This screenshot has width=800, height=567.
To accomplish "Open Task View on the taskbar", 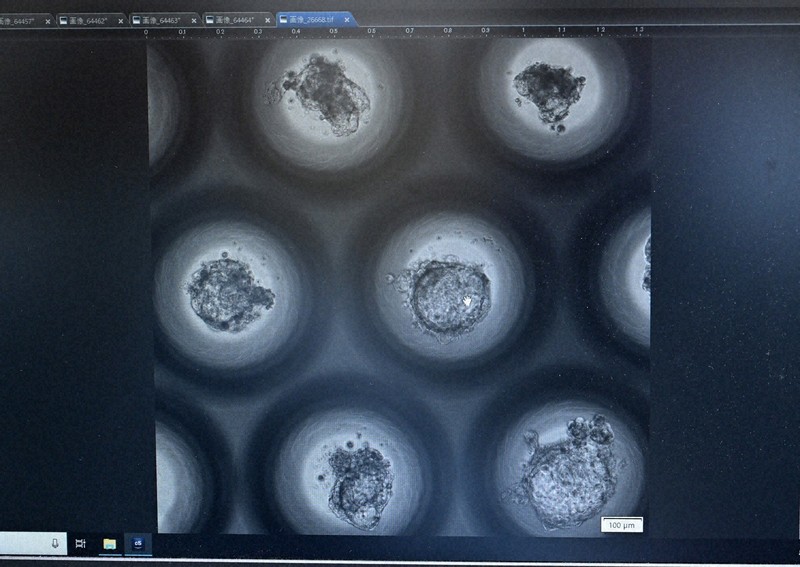I will 81,544.
